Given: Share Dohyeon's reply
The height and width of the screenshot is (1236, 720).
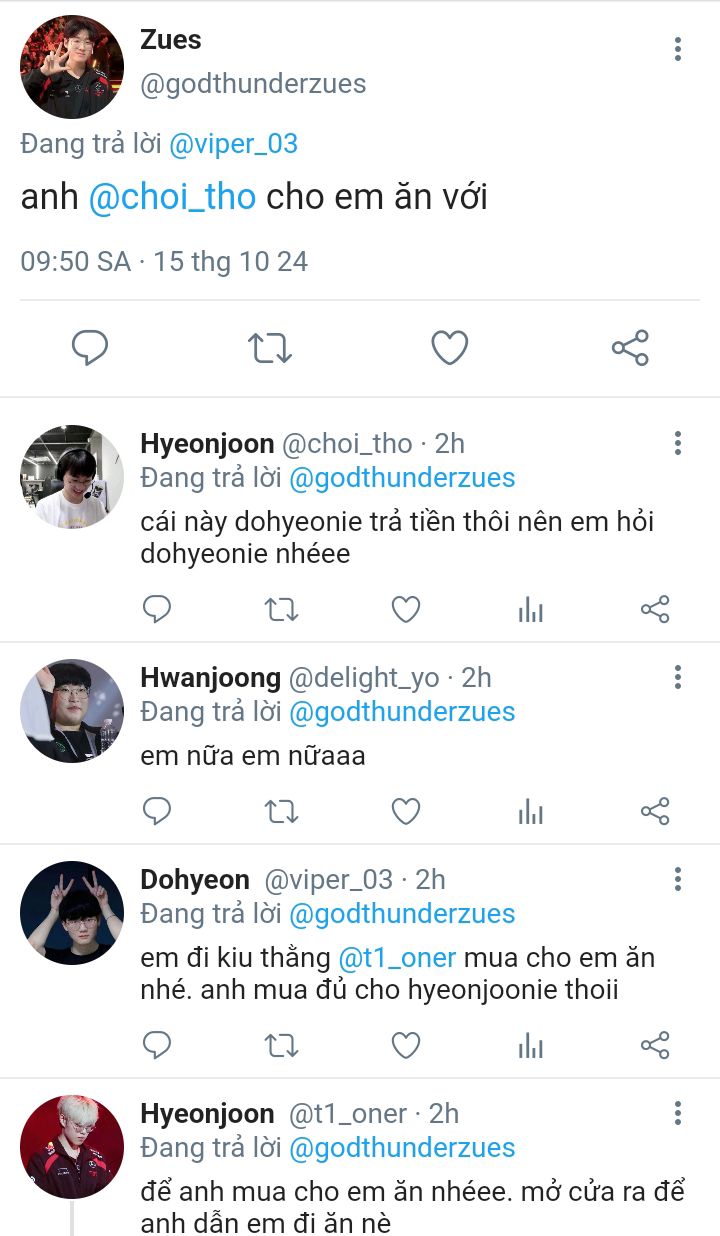Looking at the screenshot, I should tap(654, 1046).
